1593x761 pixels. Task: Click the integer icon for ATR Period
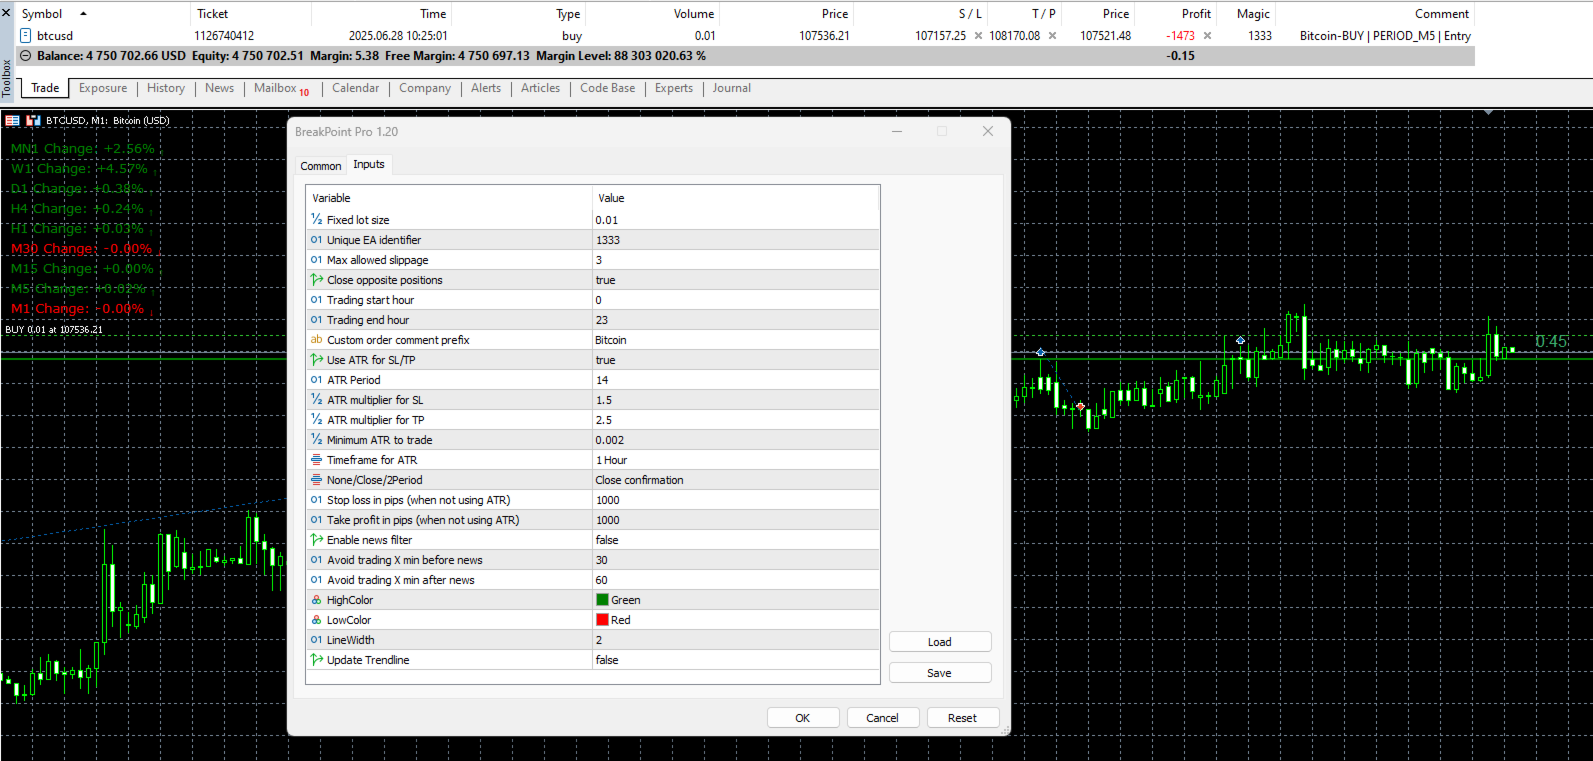(x=316, y=380)
